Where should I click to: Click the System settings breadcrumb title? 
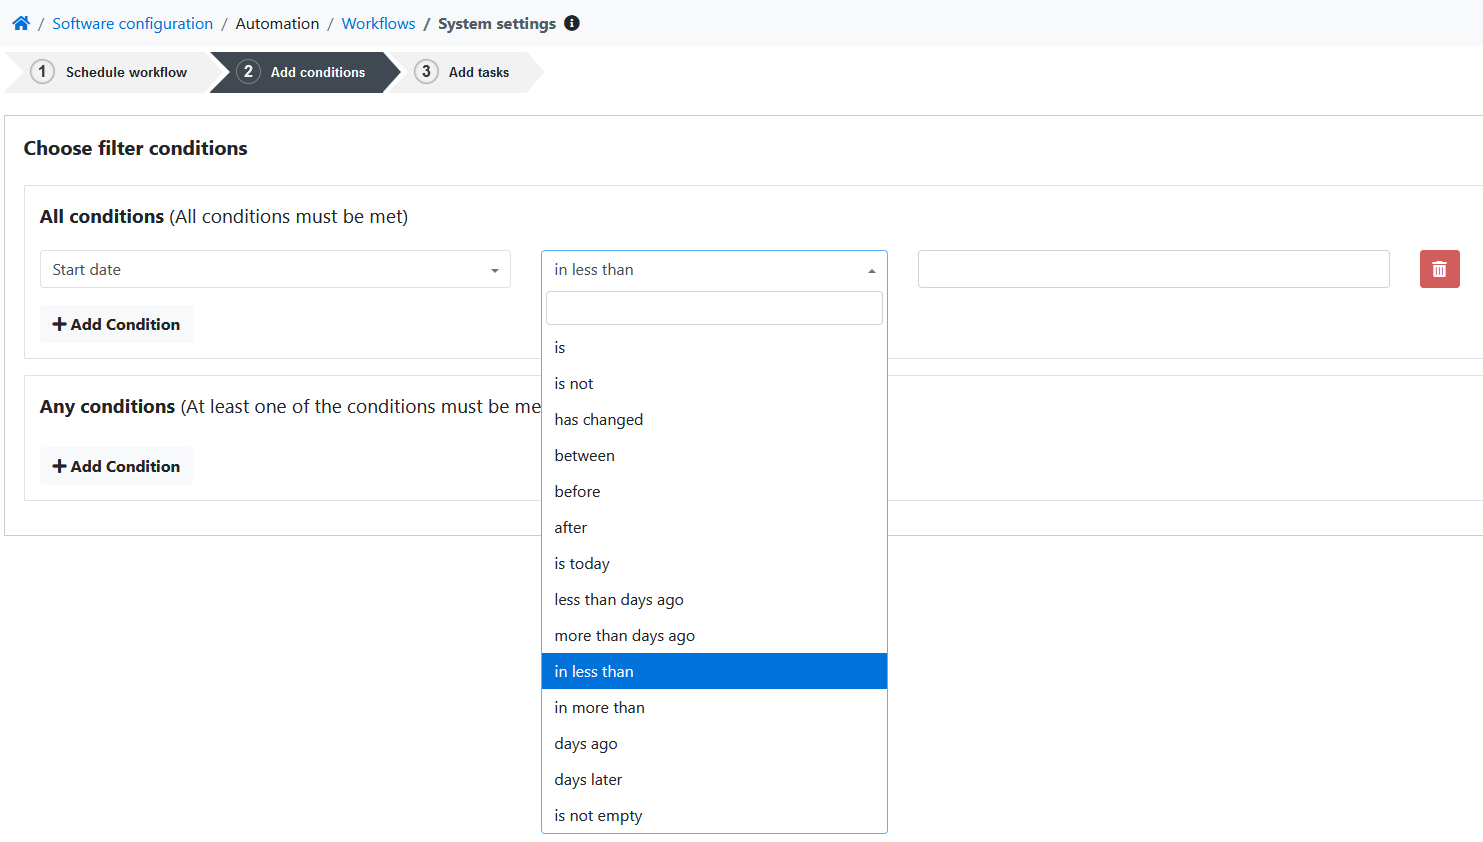[497, 23]
